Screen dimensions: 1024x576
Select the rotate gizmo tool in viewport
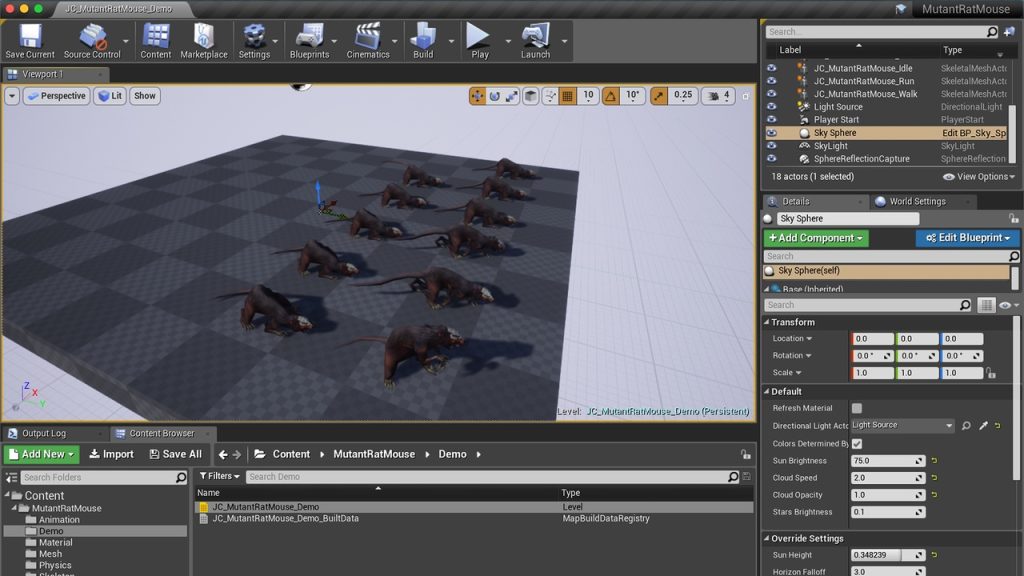pyautogui.click(x=494, y=96)
